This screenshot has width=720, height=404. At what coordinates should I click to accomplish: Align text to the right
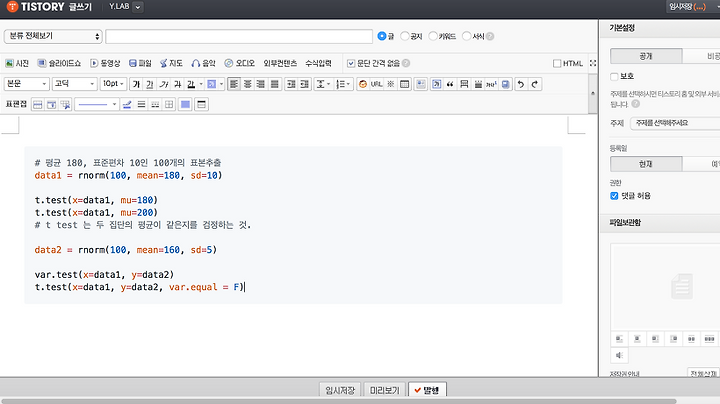coord(261,84)
